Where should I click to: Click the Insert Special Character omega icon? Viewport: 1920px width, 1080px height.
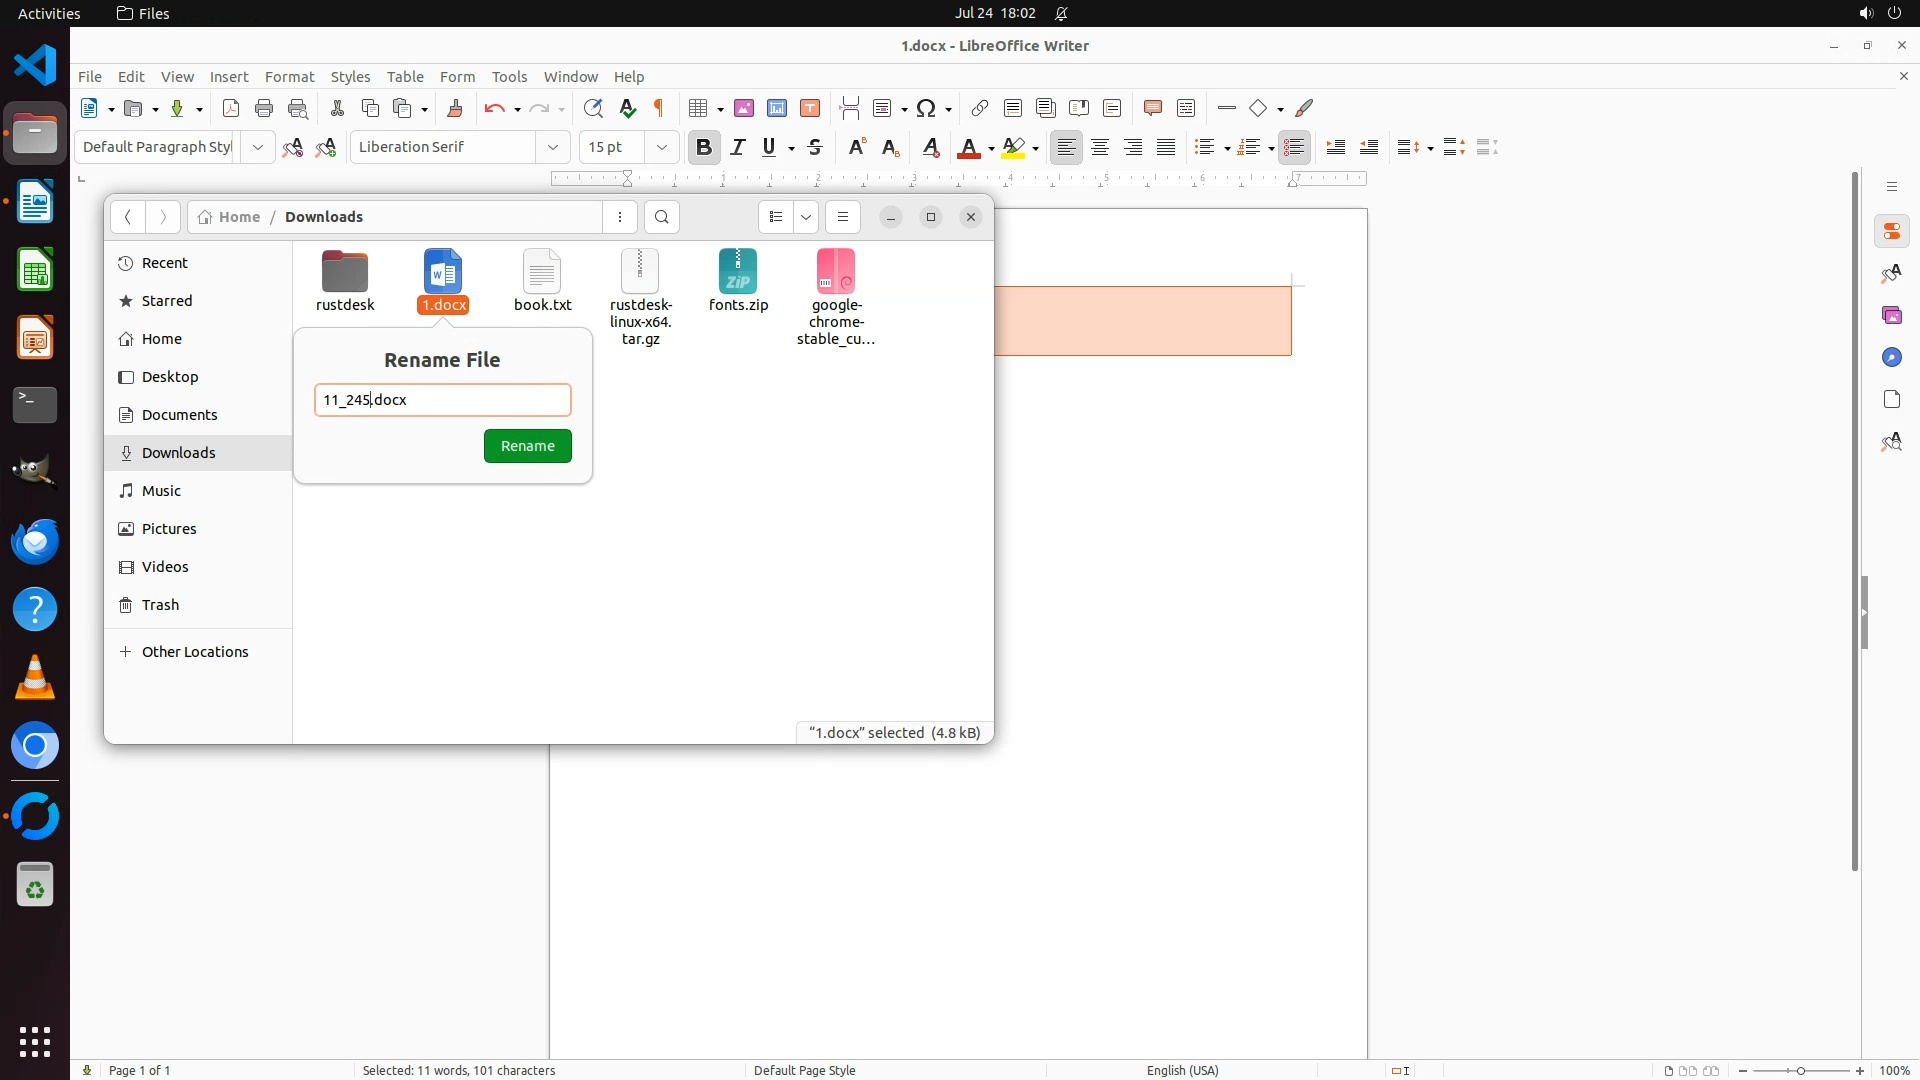pyautogui.click(x=926, y=108)
